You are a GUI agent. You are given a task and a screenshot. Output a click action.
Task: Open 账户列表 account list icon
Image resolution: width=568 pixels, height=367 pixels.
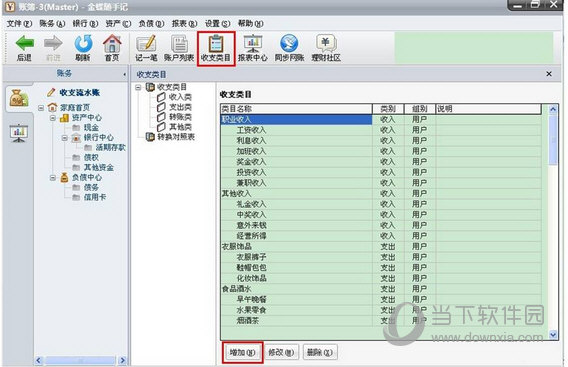point(179,43)
